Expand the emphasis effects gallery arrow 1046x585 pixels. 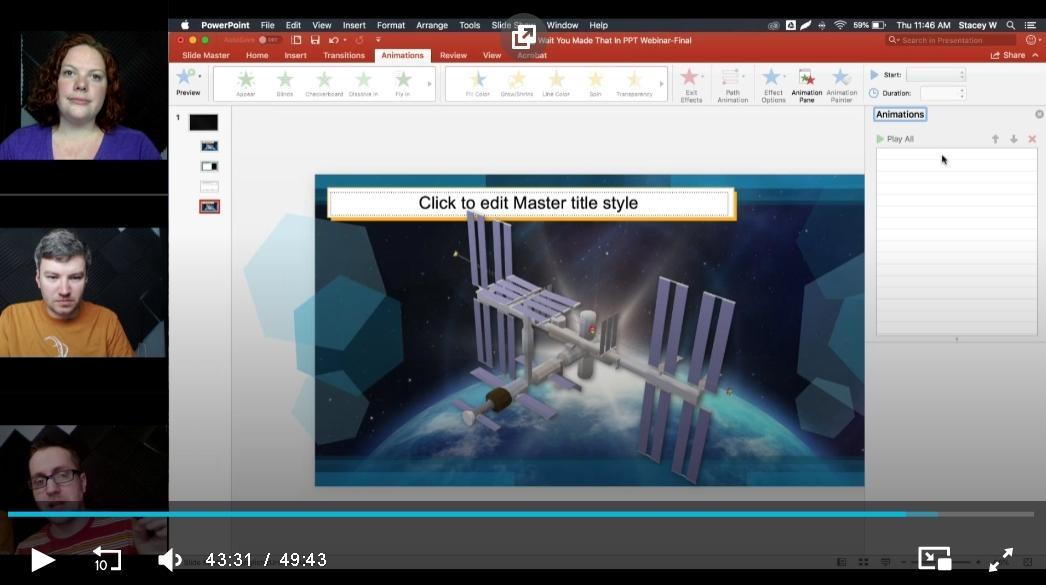(x=661, y=84)
